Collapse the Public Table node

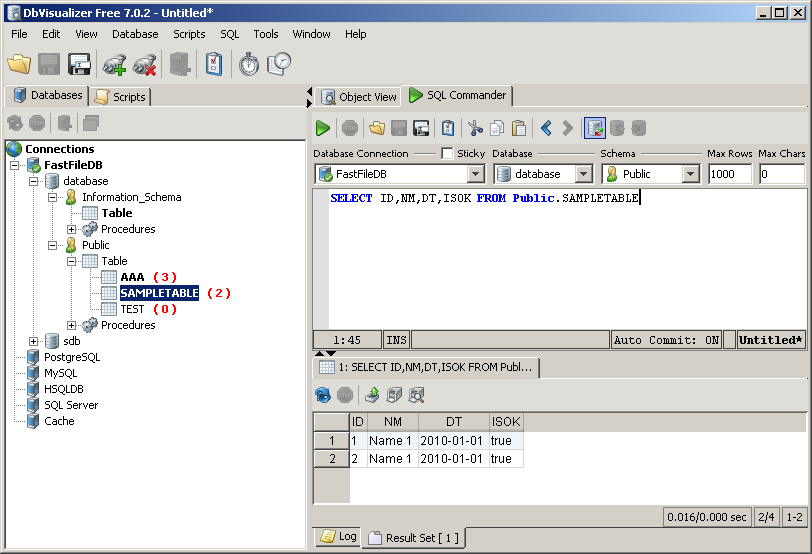click(71, 261)
